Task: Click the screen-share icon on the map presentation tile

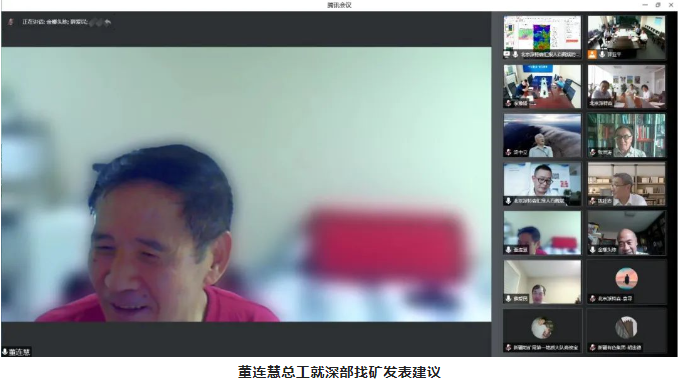Action: (x=507, y=55)
